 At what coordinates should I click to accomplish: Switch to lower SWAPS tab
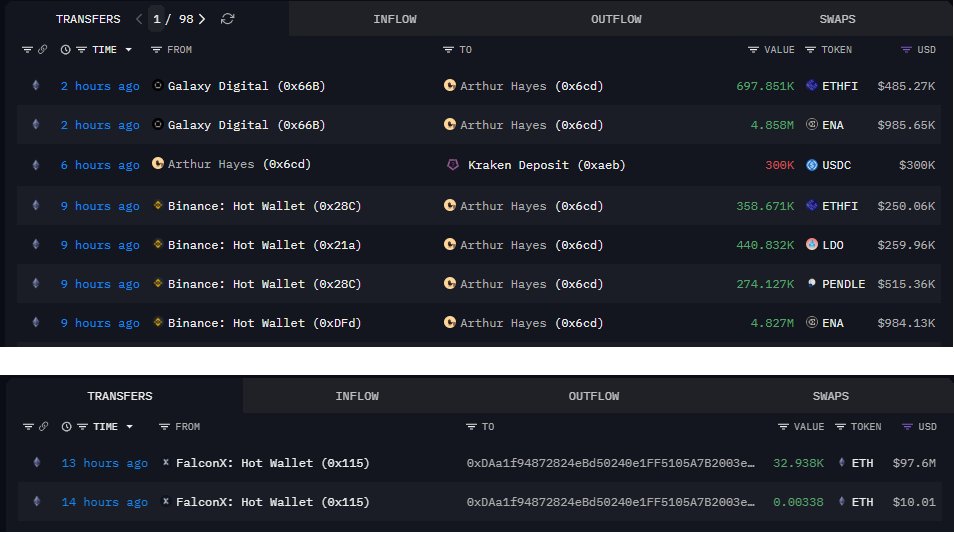pos(830,396)
